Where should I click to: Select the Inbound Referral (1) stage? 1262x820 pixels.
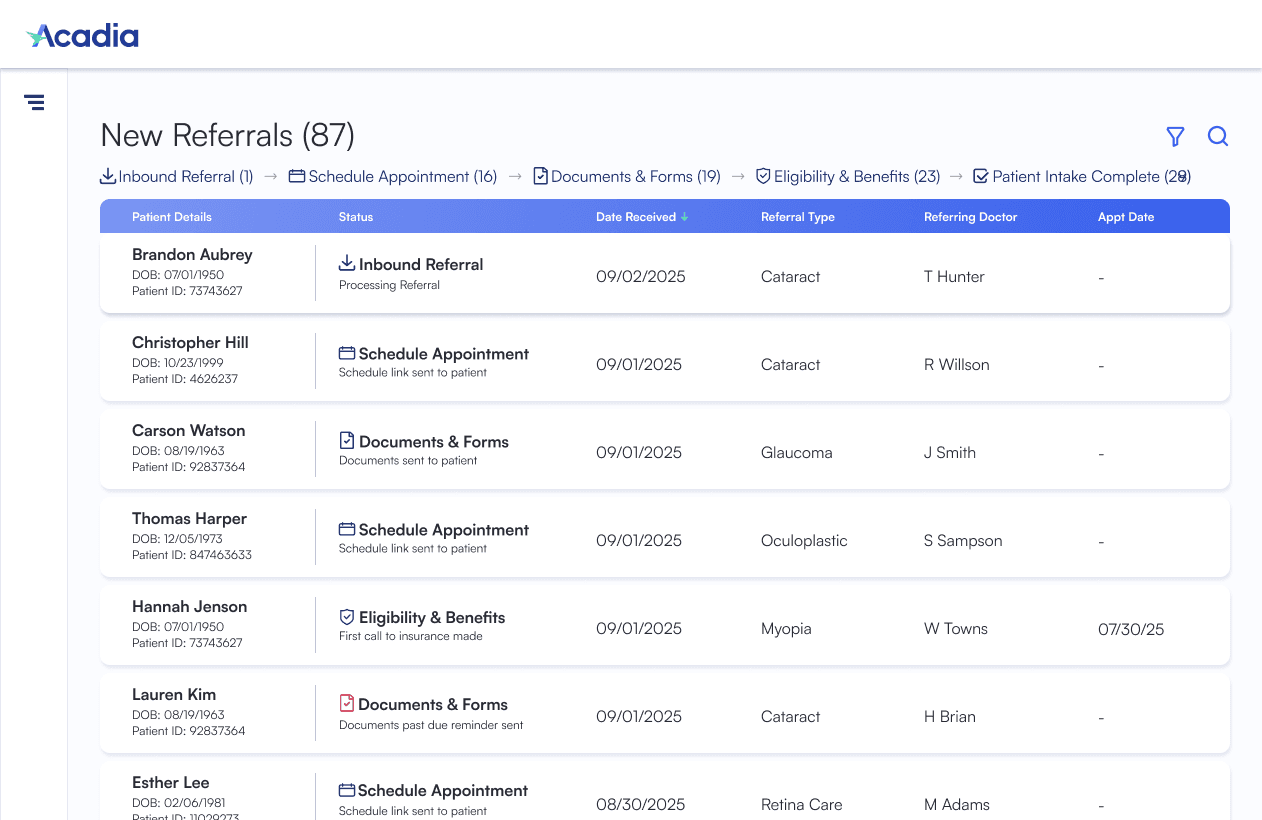(177, 177)
